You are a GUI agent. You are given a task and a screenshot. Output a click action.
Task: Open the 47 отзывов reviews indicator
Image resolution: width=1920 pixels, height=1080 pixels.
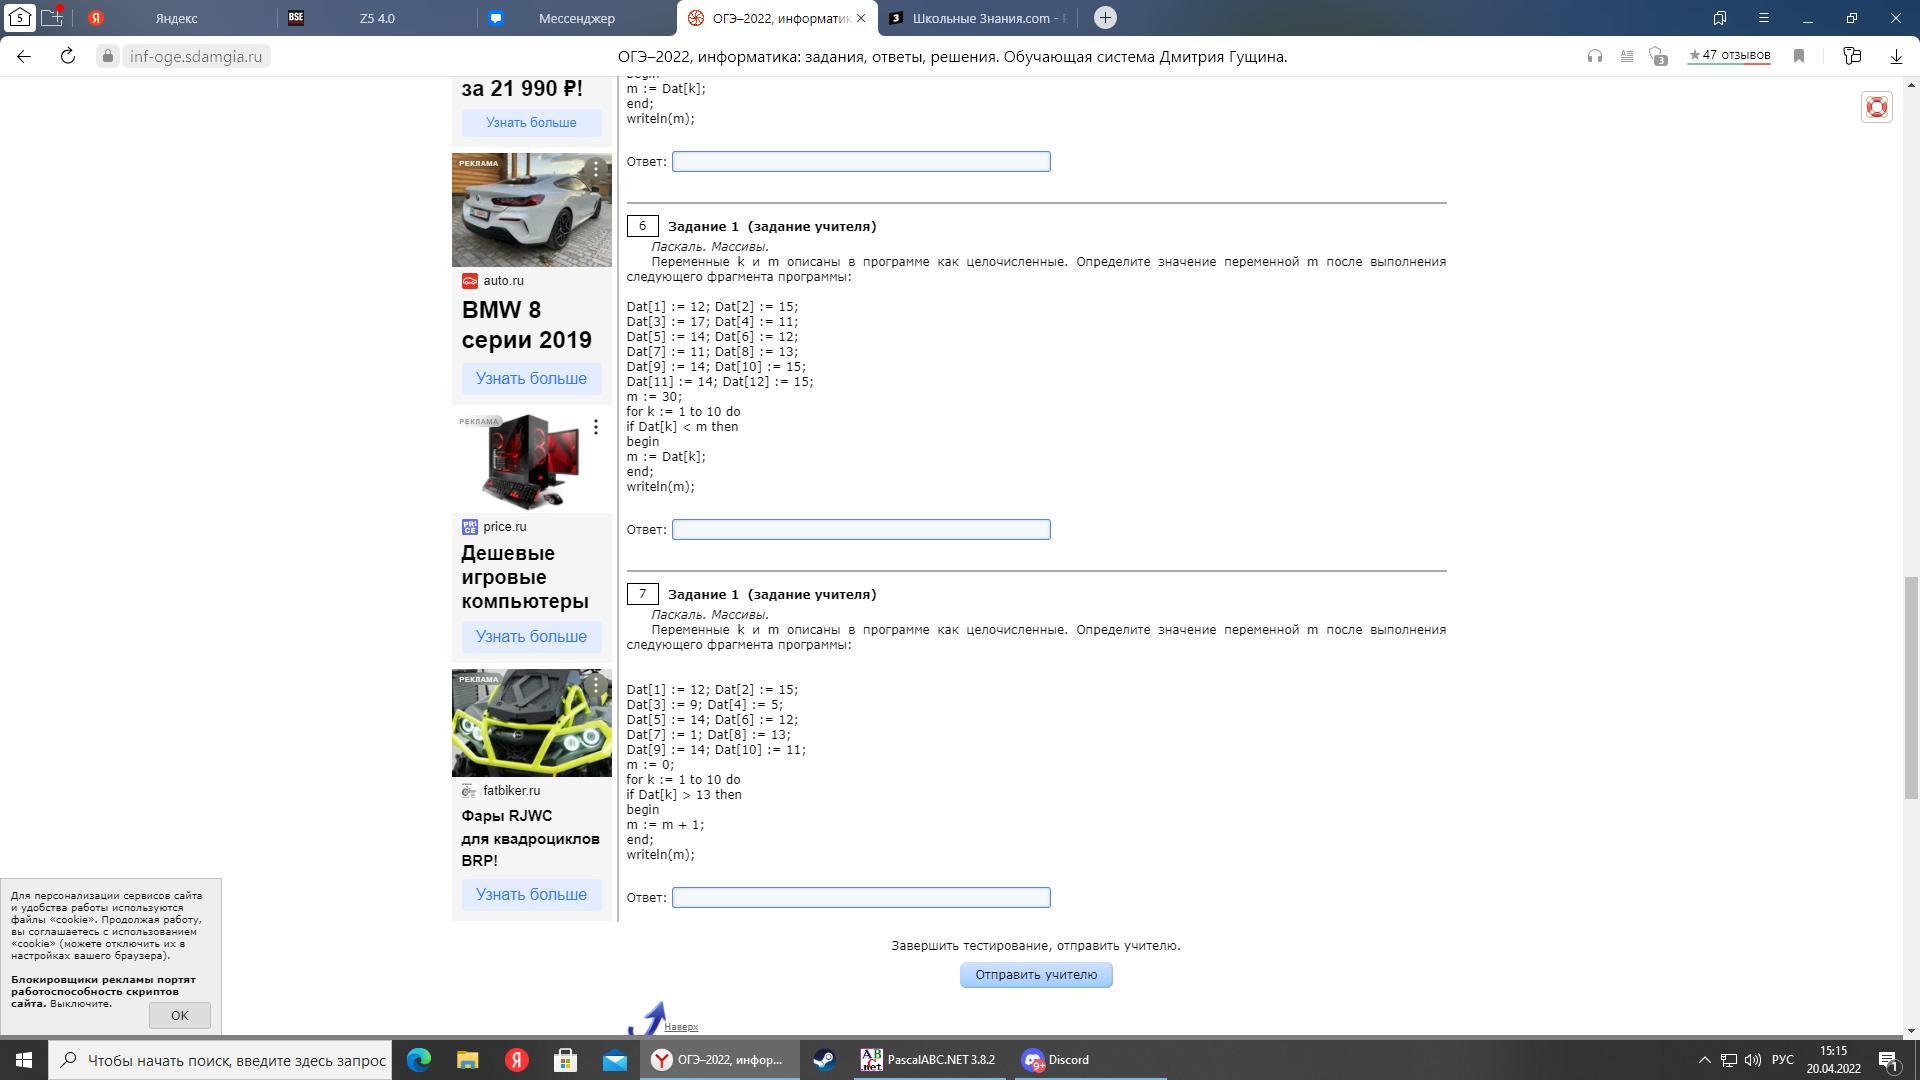[1729, 56]
